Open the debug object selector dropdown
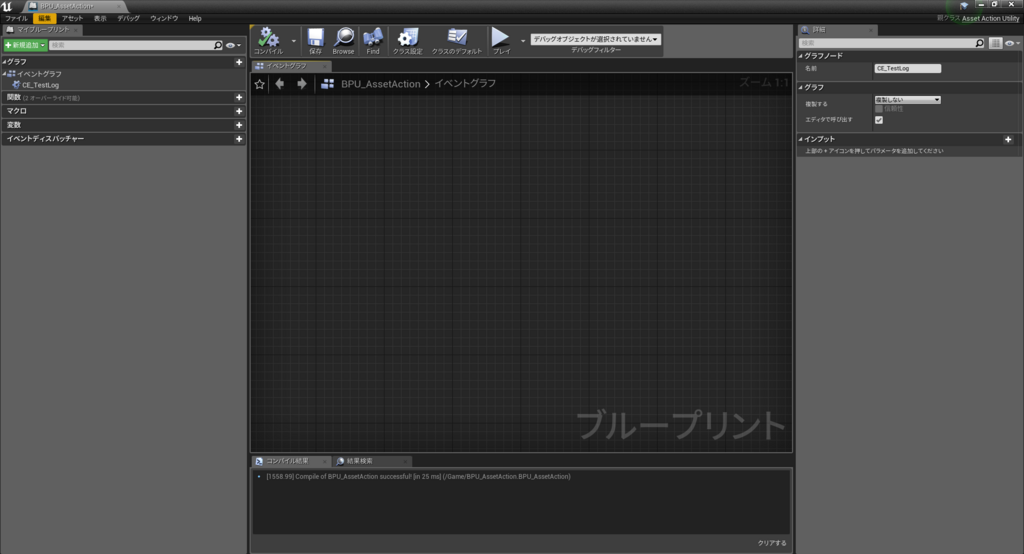 596,39
